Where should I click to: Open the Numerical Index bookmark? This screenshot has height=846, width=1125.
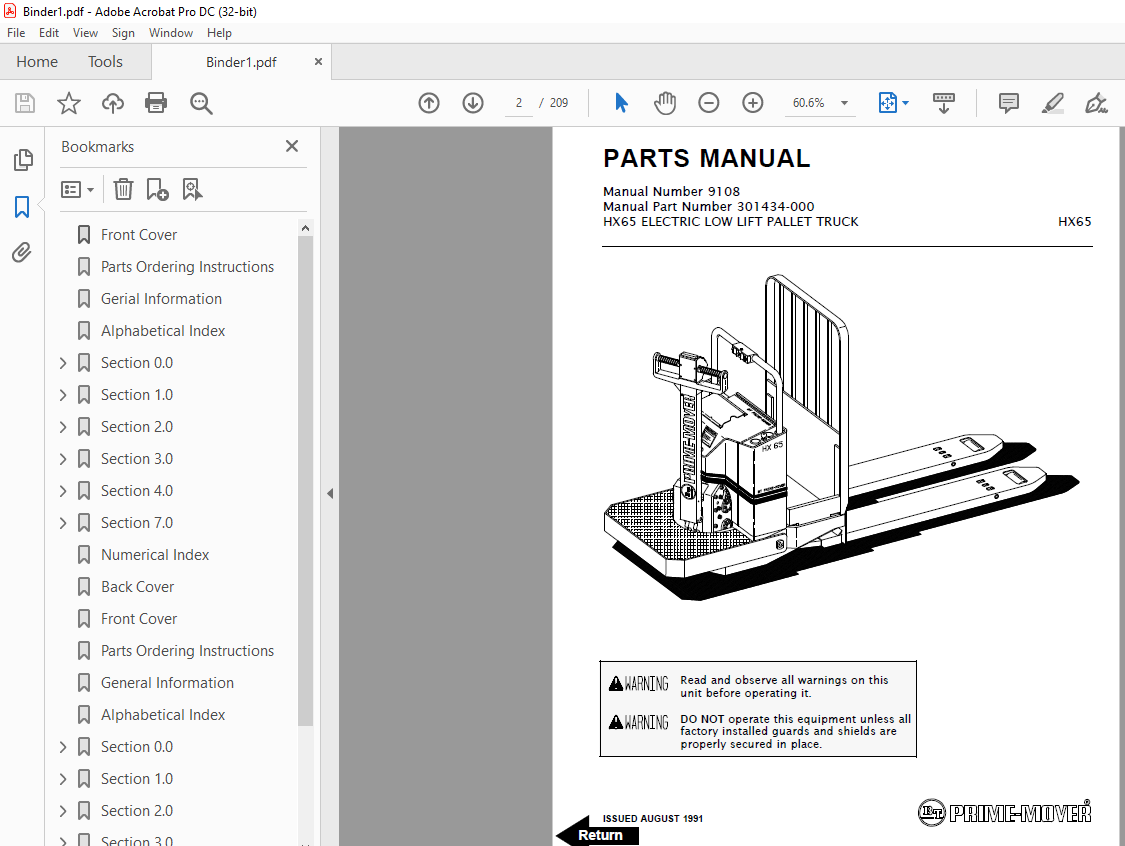point(155,555)
